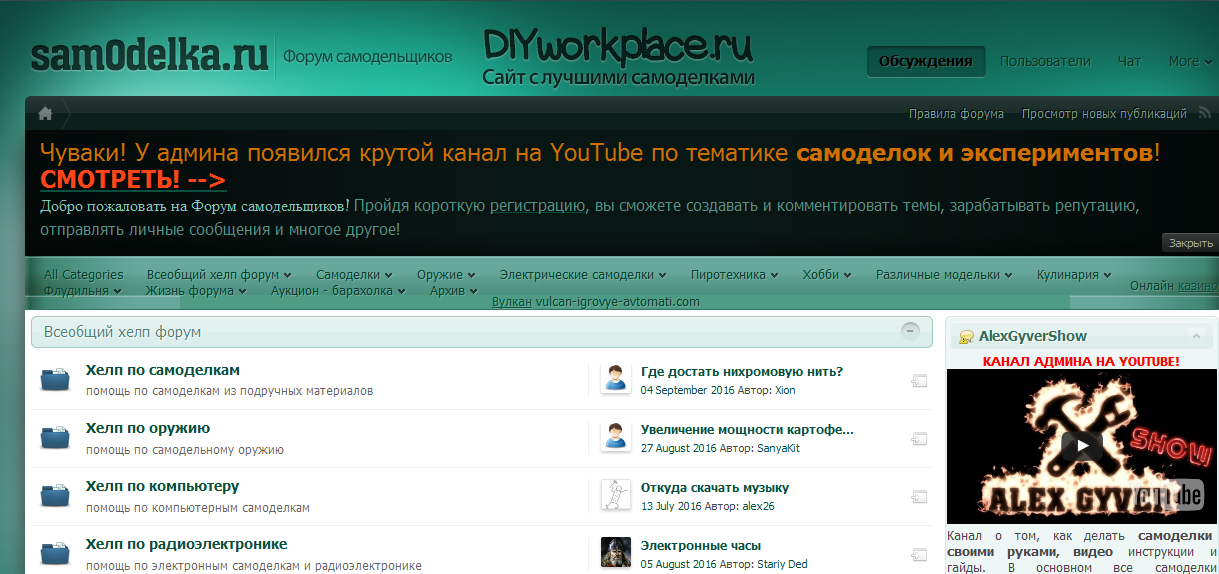Open the Архив category dropdown
This screenshot has width=1219, height=574.
pos(454,291)
